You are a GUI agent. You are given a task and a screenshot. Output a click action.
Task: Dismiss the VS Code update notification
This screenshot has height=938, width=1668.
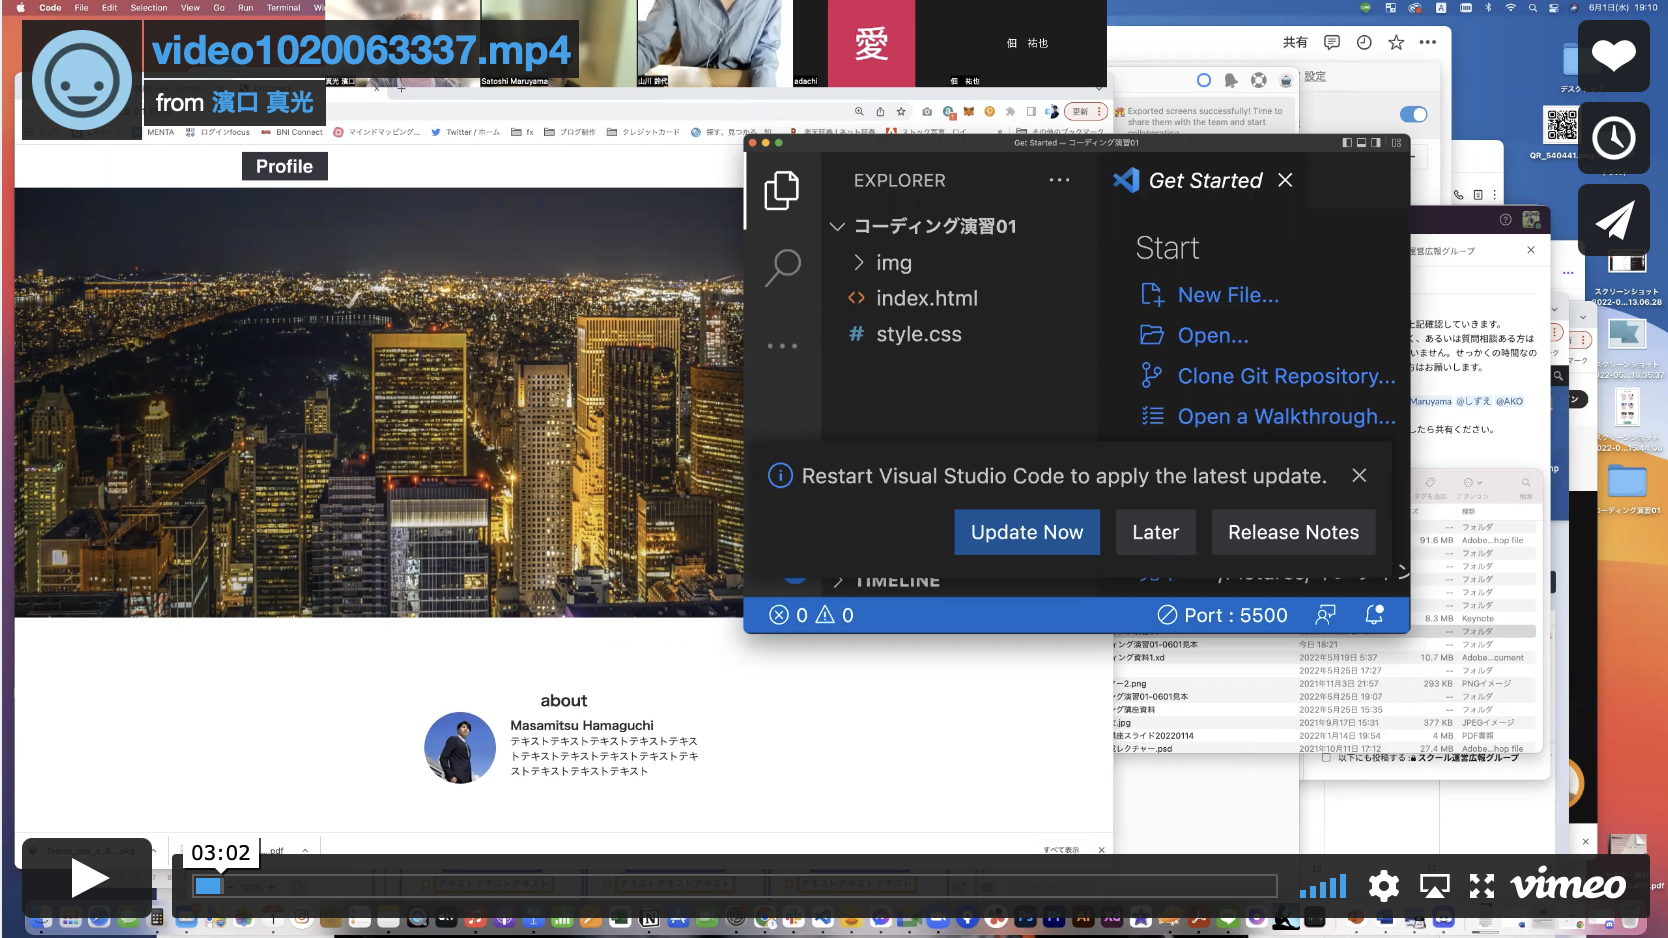[1359, 476]
